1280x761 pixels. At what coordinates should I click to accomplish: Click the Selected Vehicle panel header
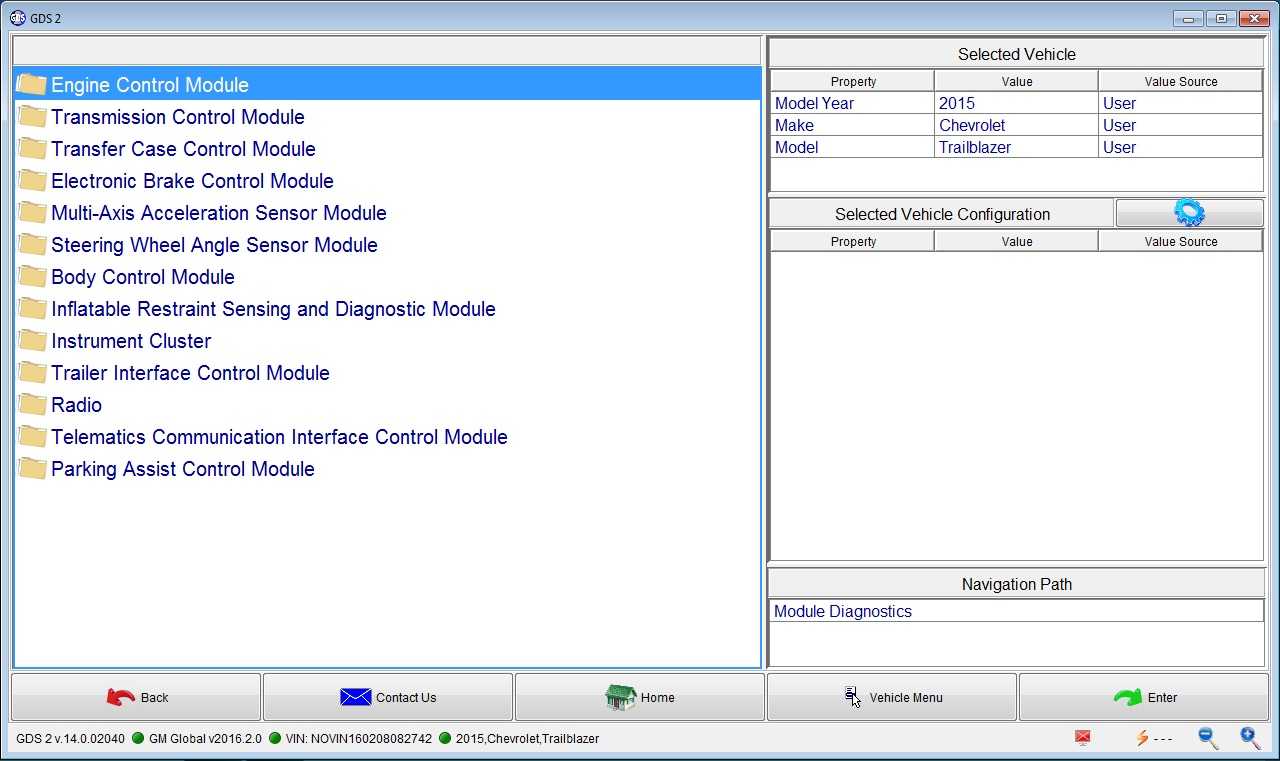tap(1016, 54)
